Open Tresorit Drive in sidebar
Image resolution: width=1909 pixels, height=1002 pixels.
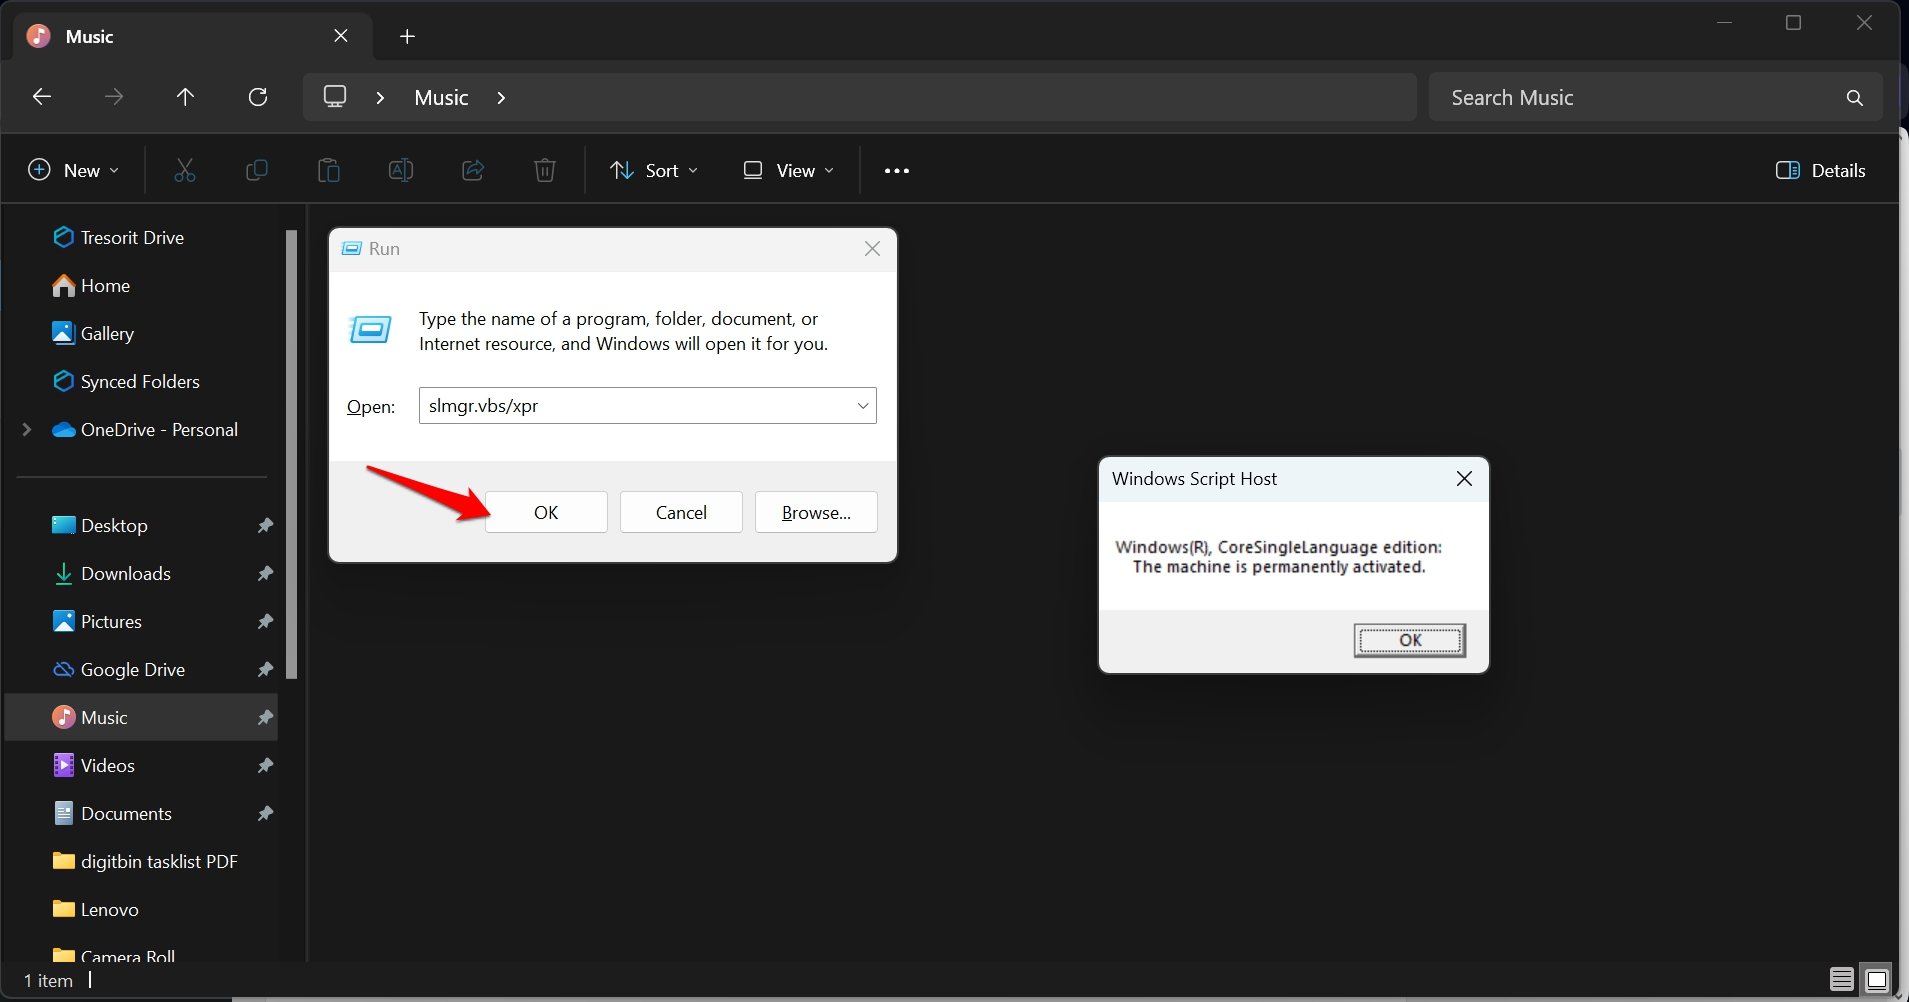(118, 237)
